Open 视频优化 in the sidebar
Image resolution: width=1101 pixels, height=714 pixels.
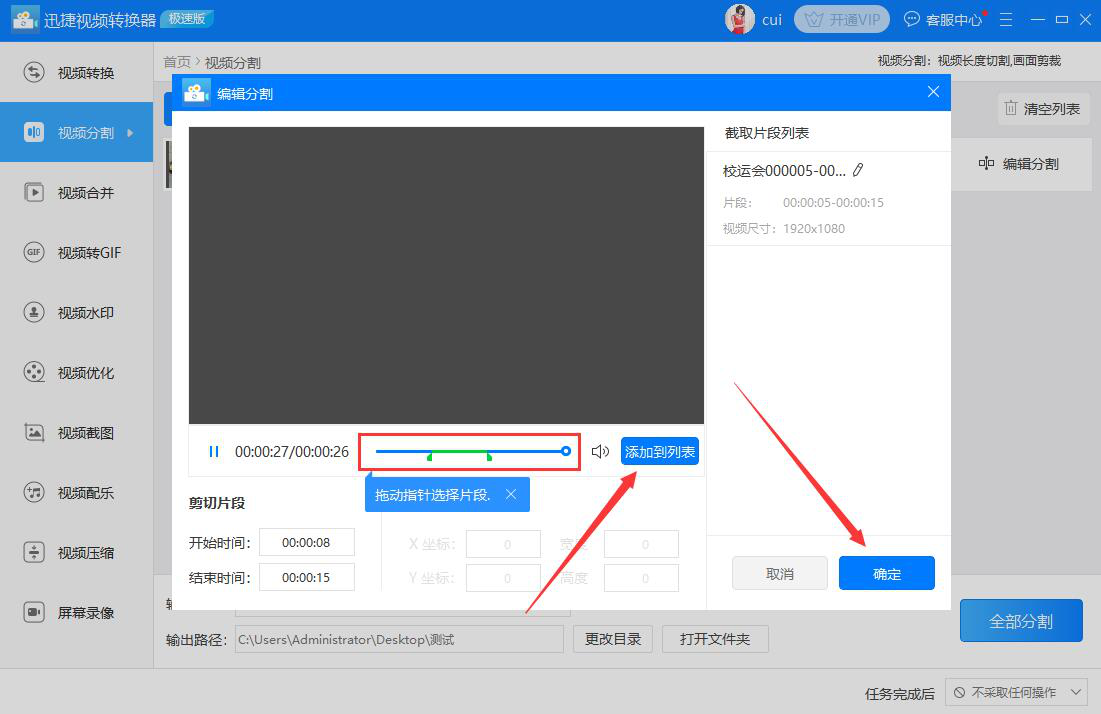pos(77,372)
